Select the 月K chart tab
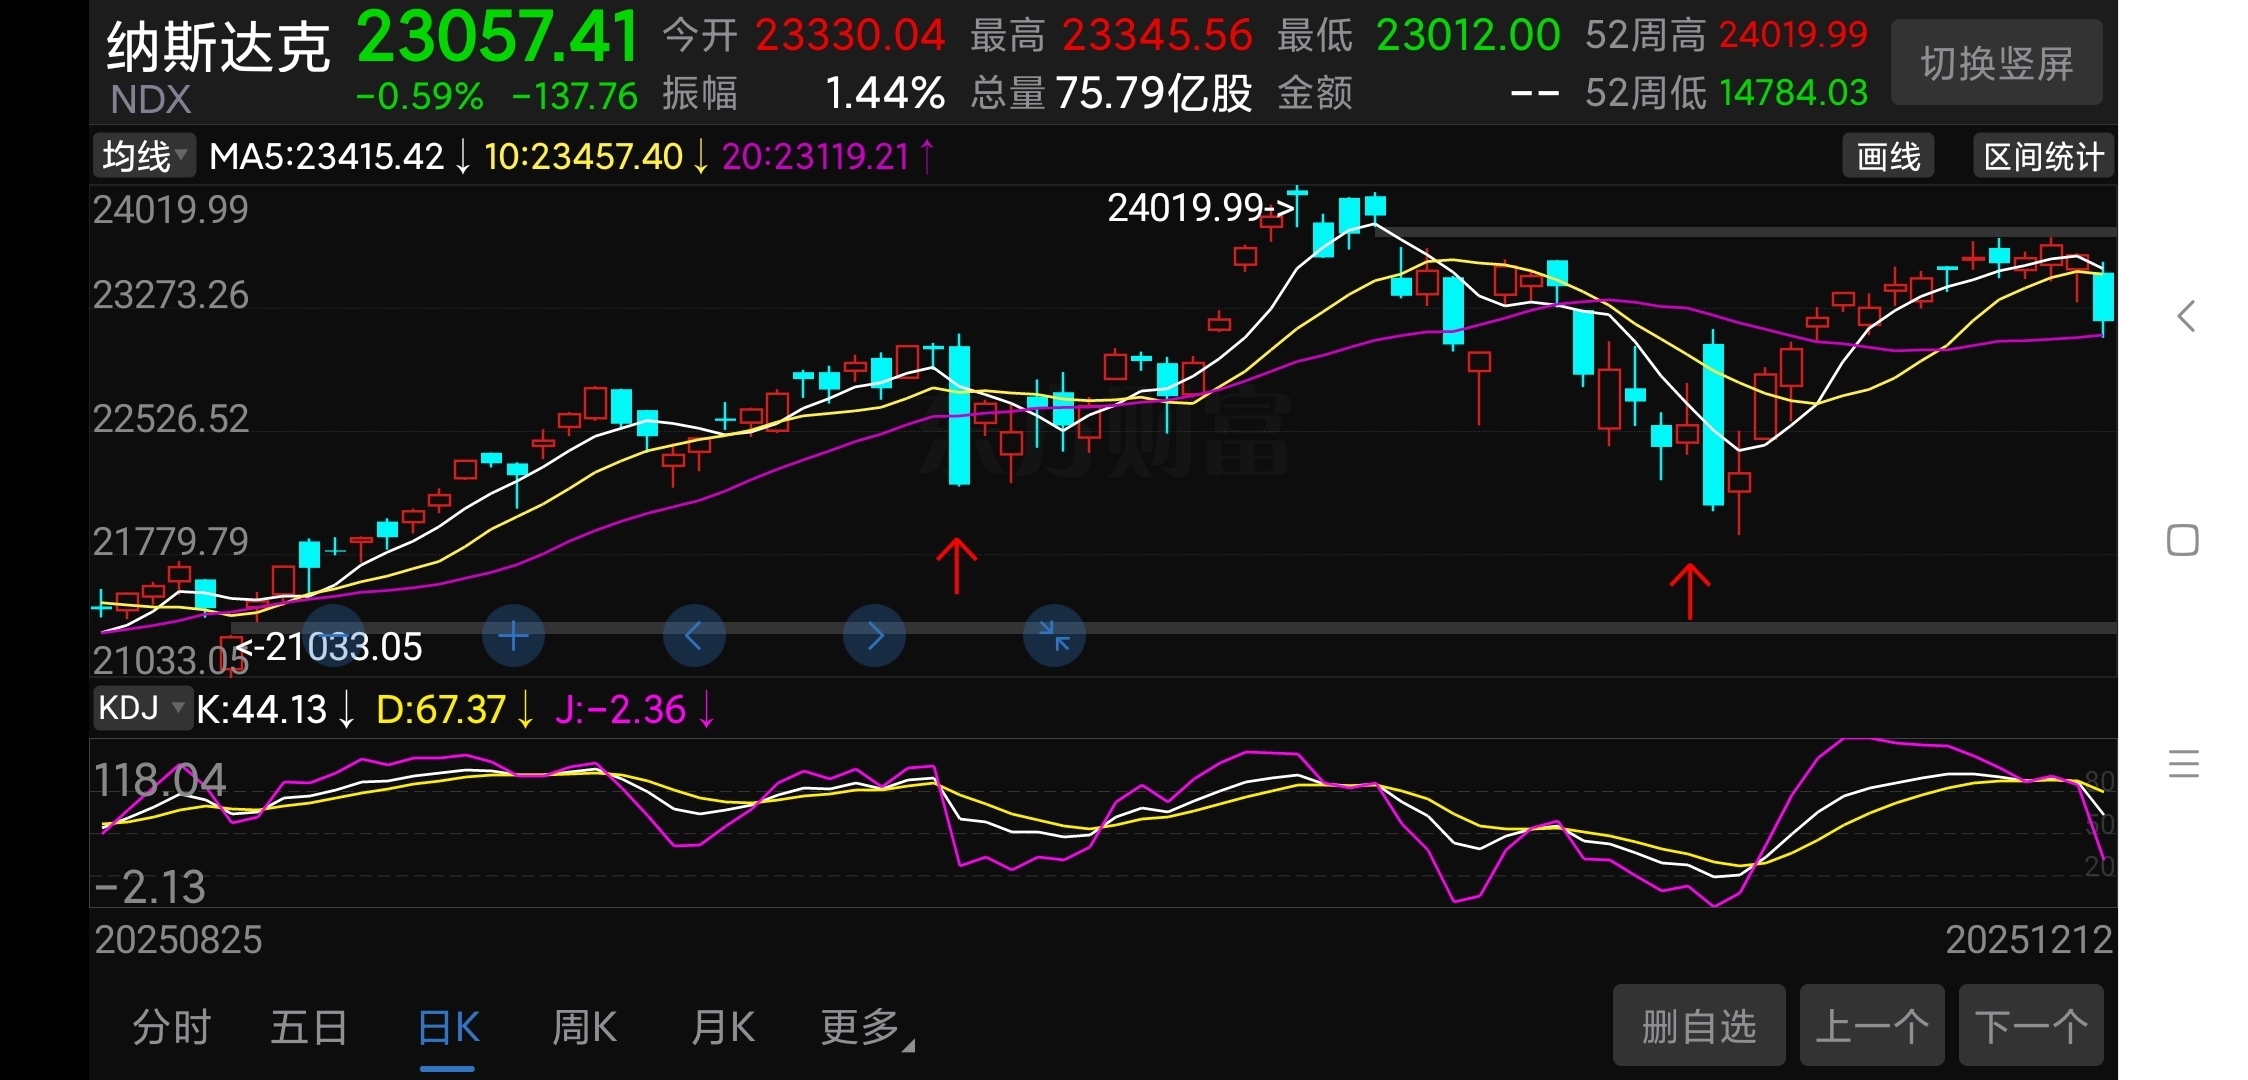Screen dimensions: 2248x1080 (x=723, y=1027)
